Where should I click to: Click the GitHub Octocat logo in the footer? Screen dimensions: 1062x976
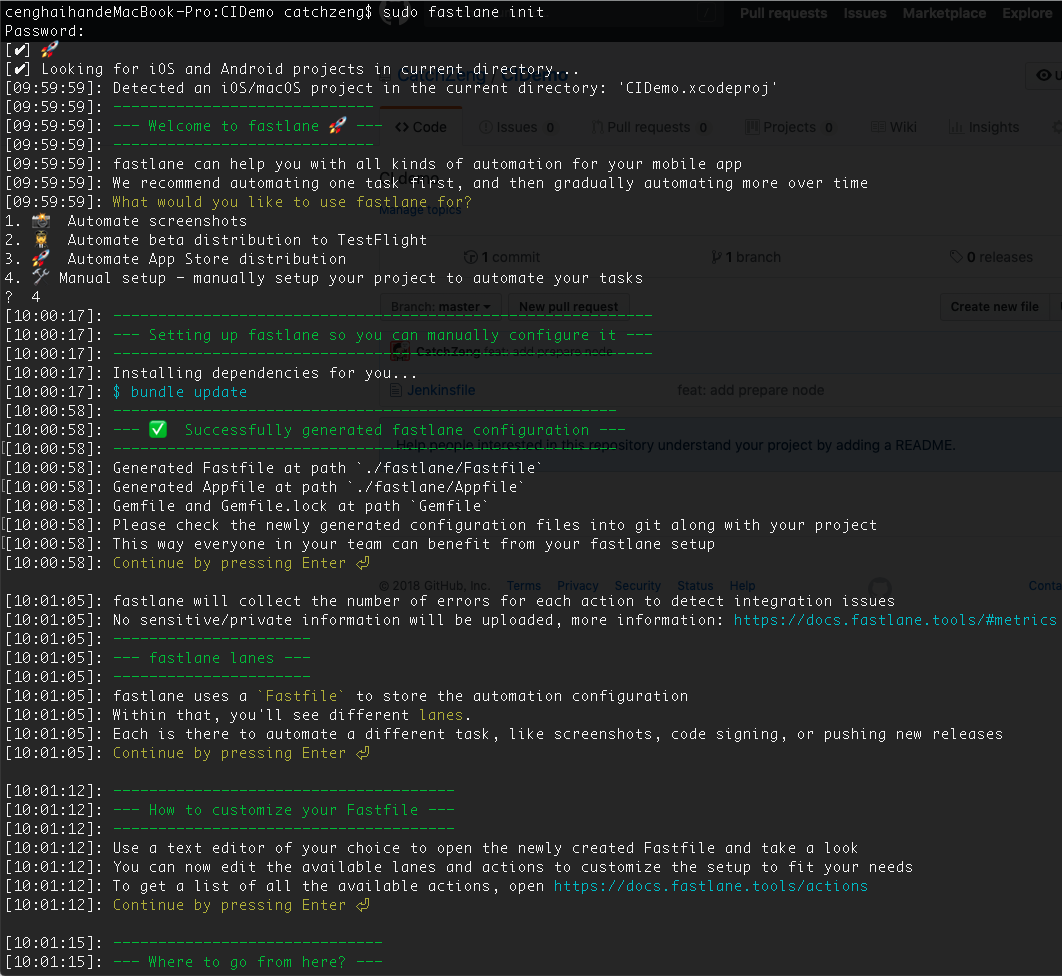[x=880, y=587]
